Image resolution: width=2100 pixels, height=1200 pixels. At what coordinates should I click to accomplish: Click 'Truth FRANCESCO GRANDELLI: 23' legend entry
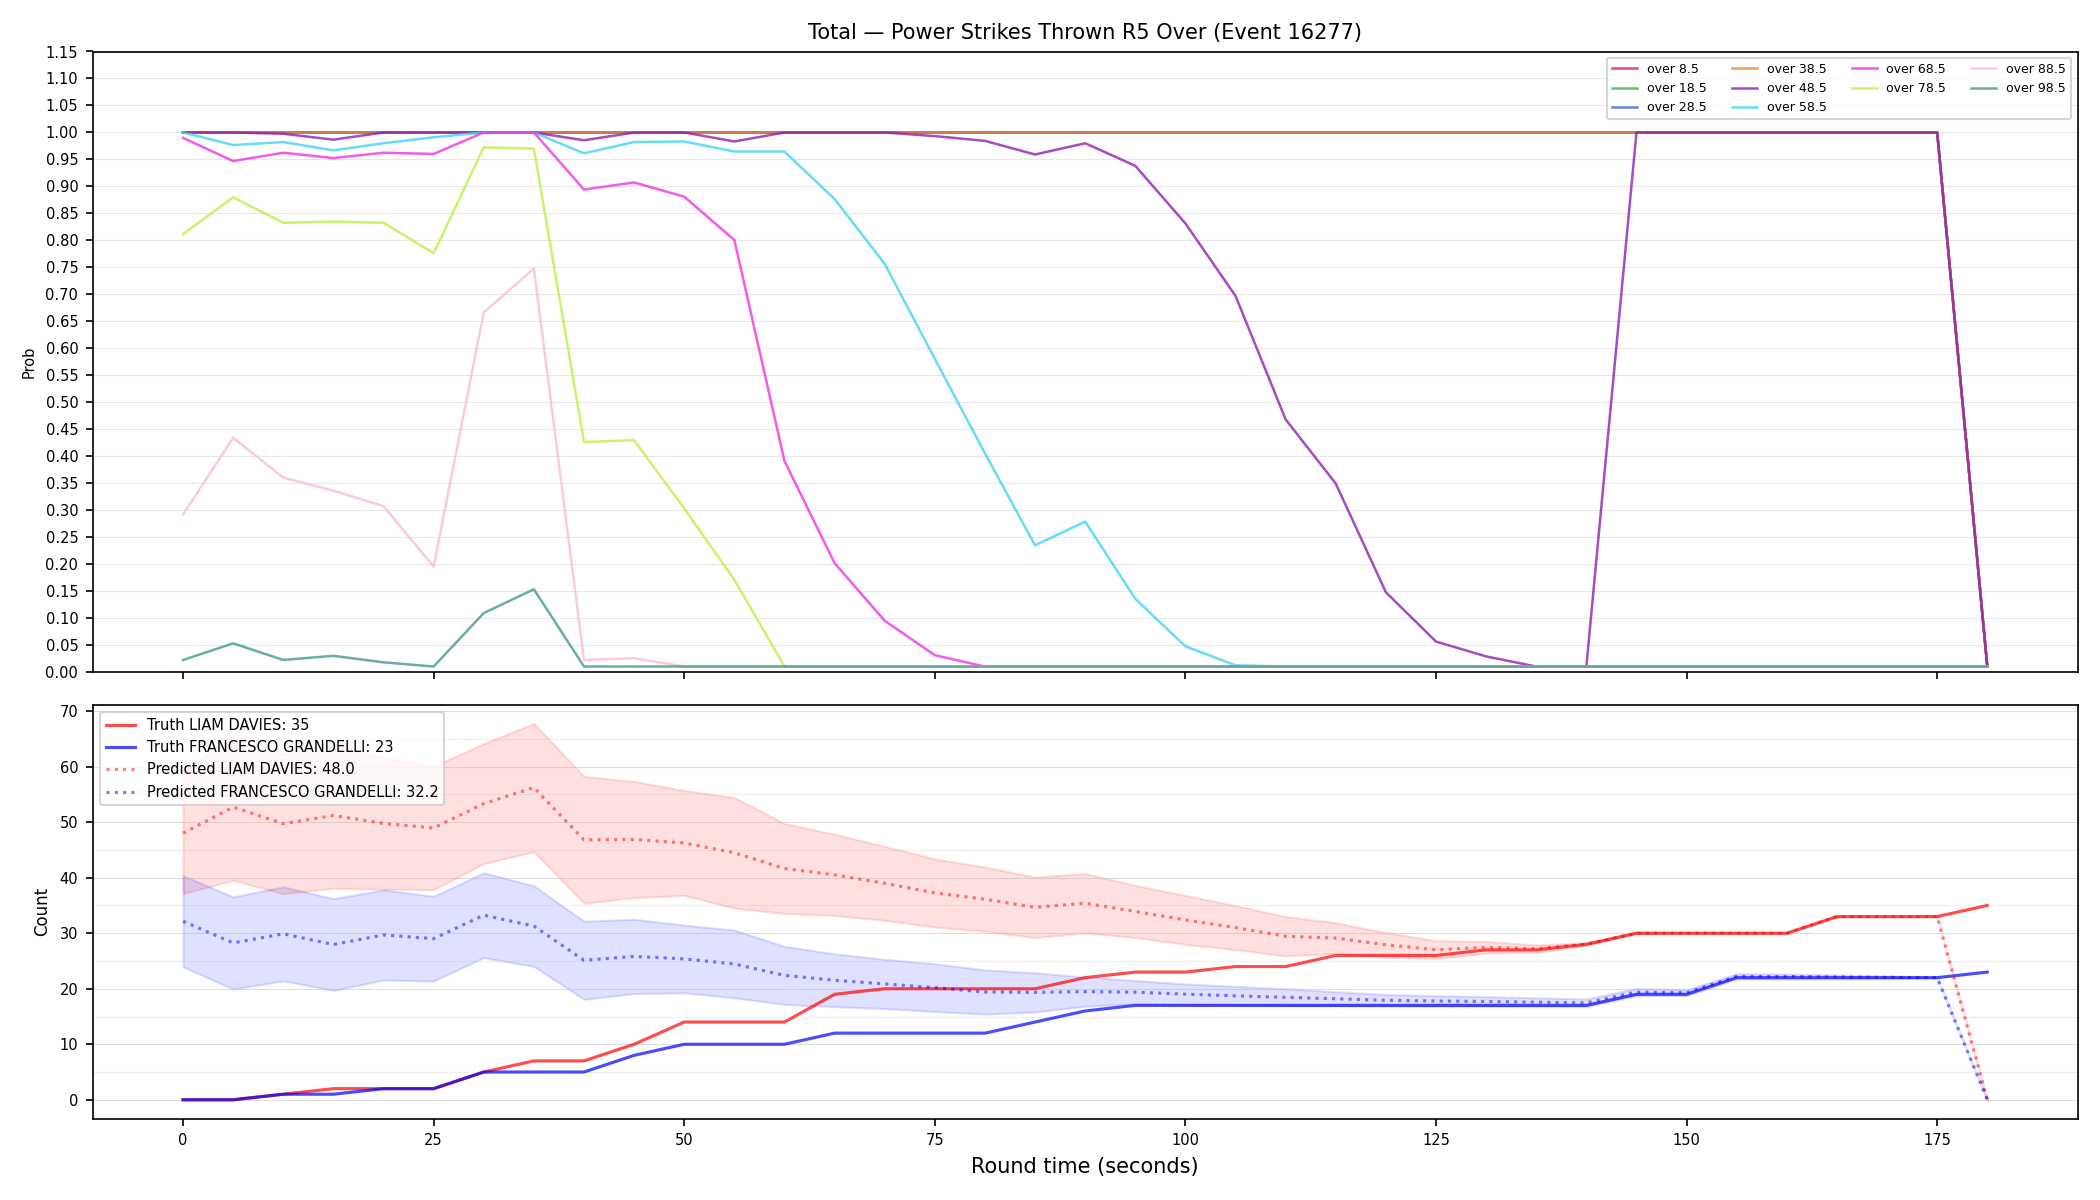tap(249, 747)
